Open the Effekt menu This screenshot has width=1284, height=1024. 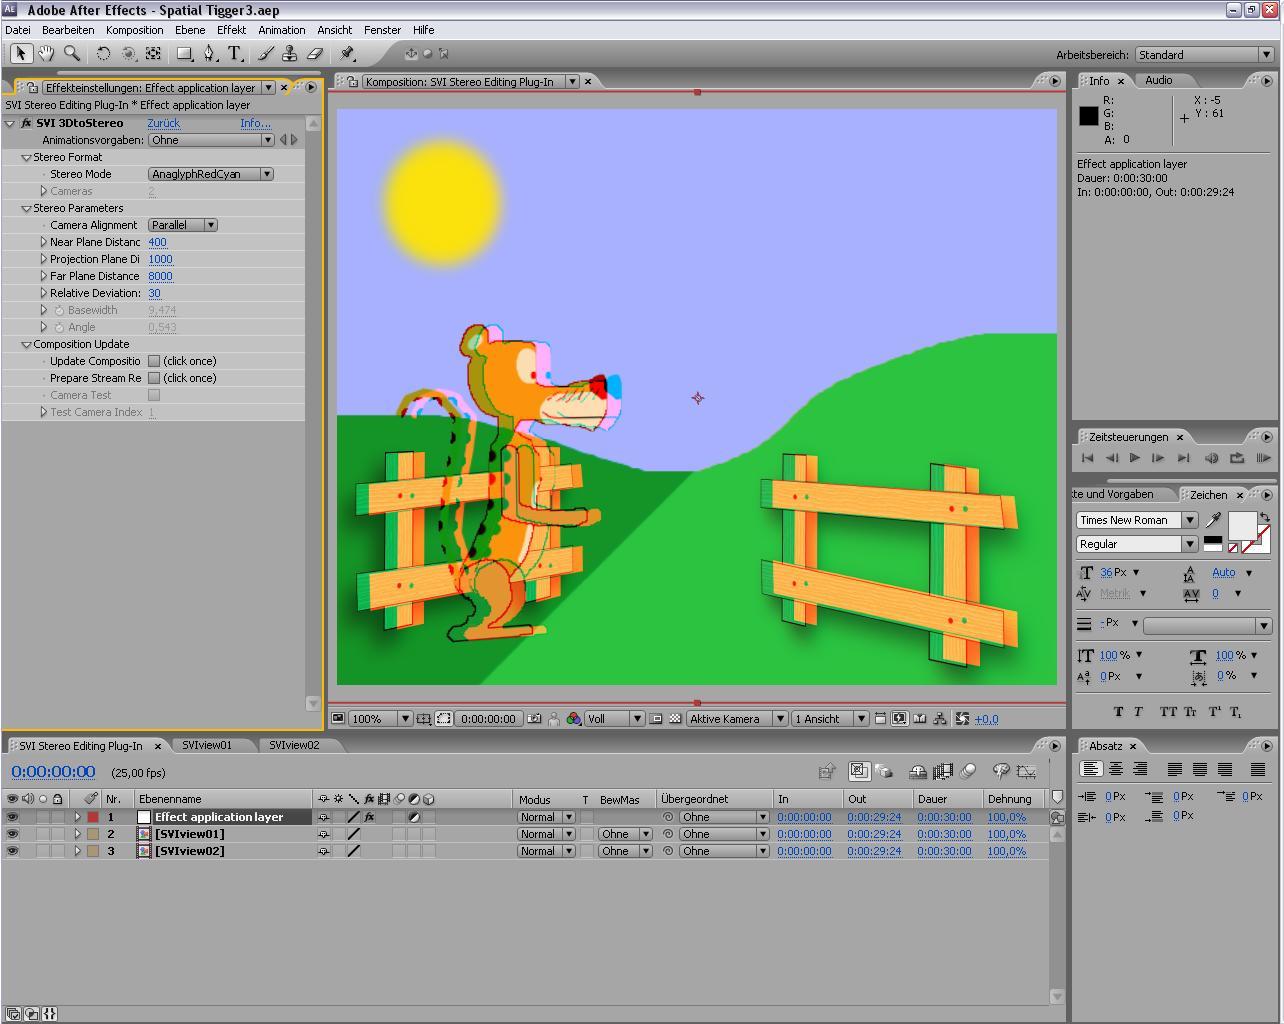(231, 29)
